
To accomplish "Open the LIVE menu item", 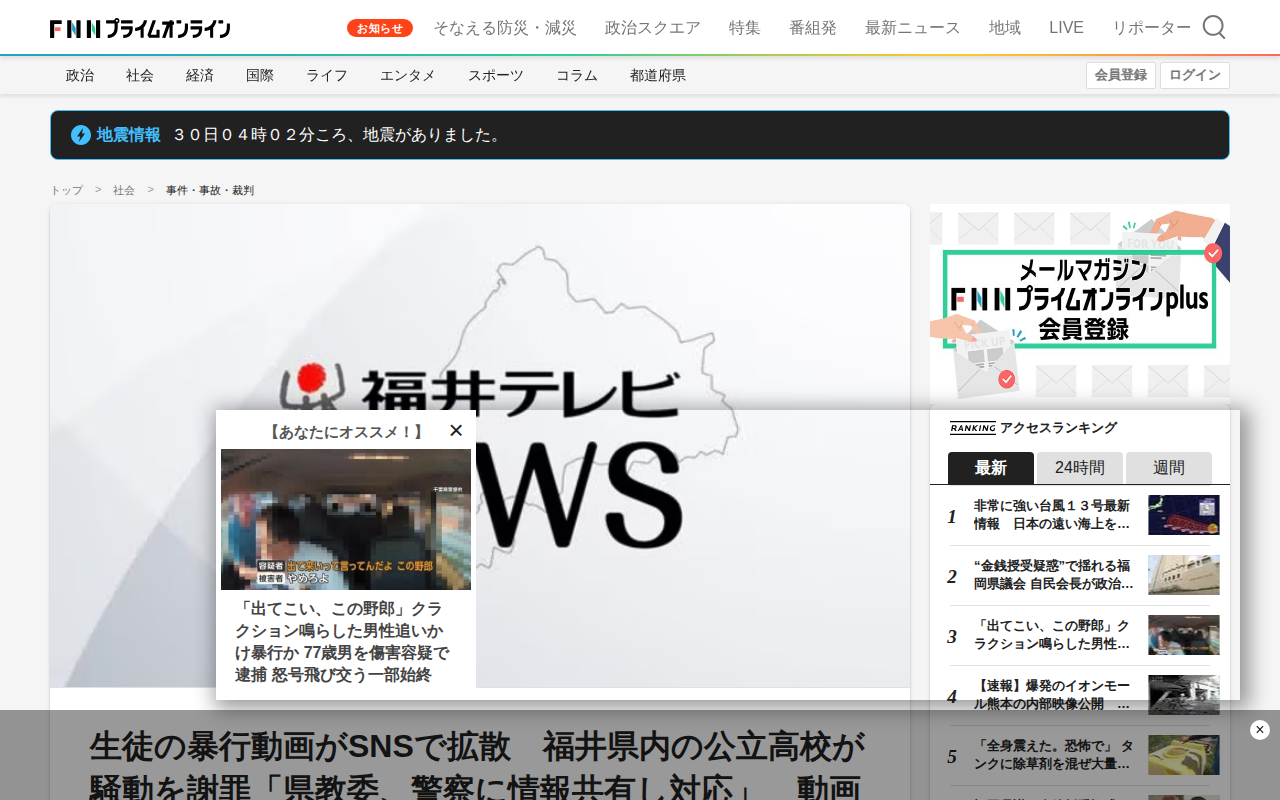I will coord(1066,28).
